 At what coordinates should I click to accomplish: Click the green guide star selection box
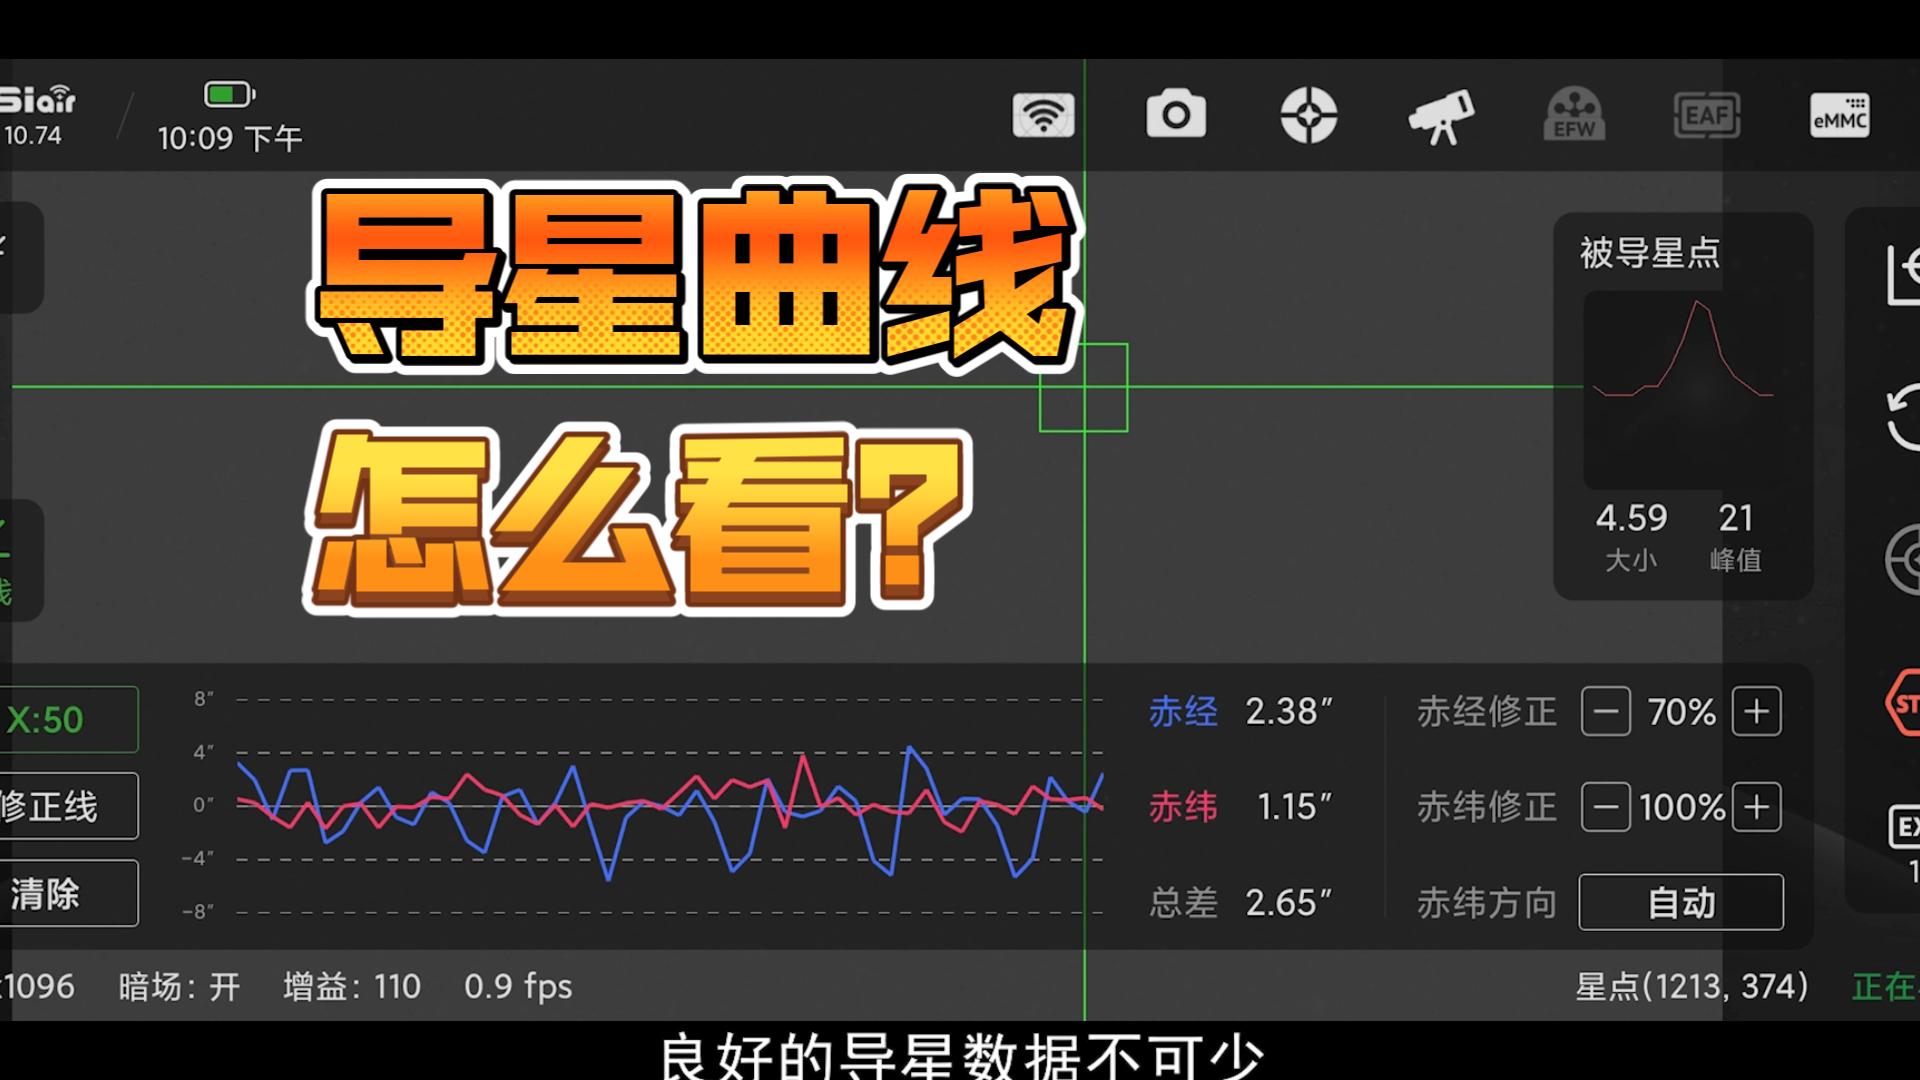pyautogui.click(x=1084, y=388)
